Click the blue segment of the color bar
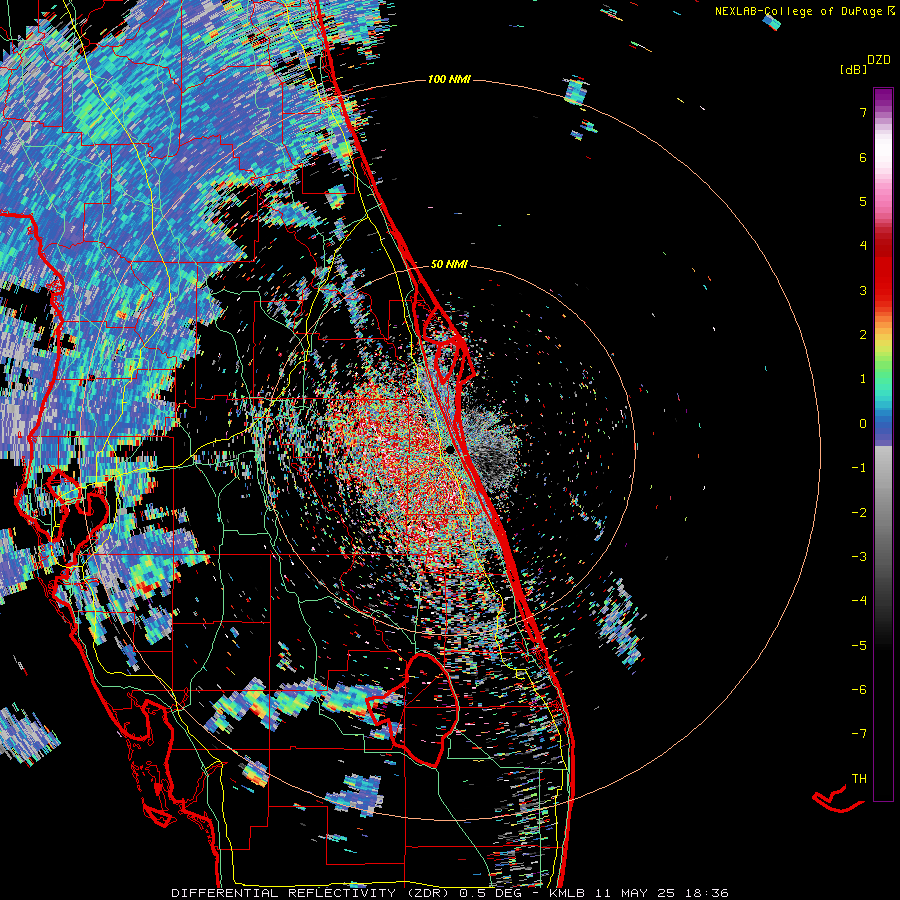This screenshot has height=900, width=900. (883, 429)
